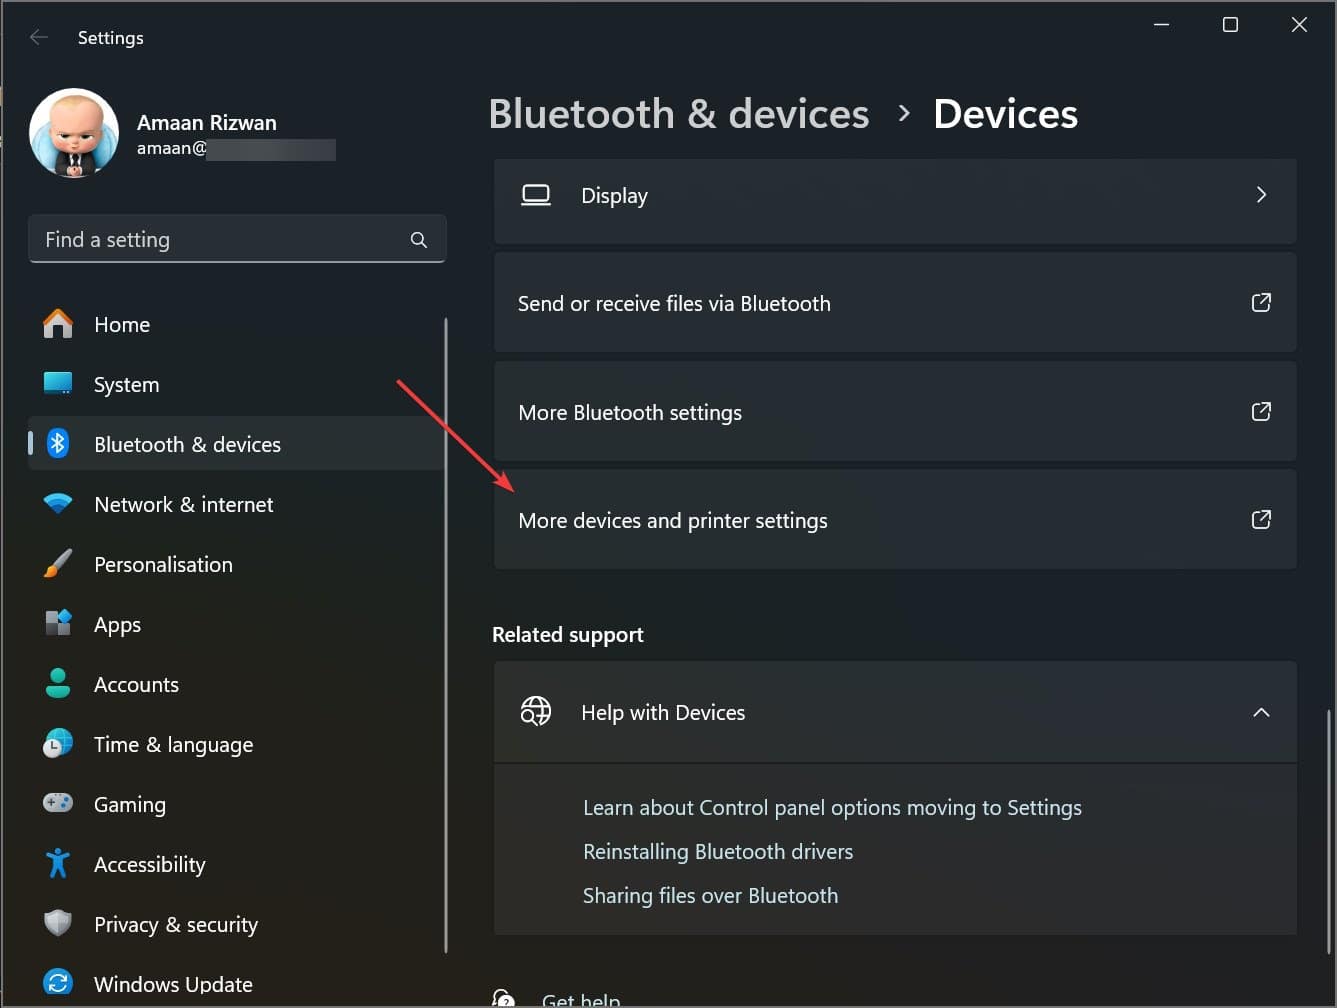Viewport: 1337px width, 1008px height.
Task: Select the Accounts icon
Action: tap(58, 683)
